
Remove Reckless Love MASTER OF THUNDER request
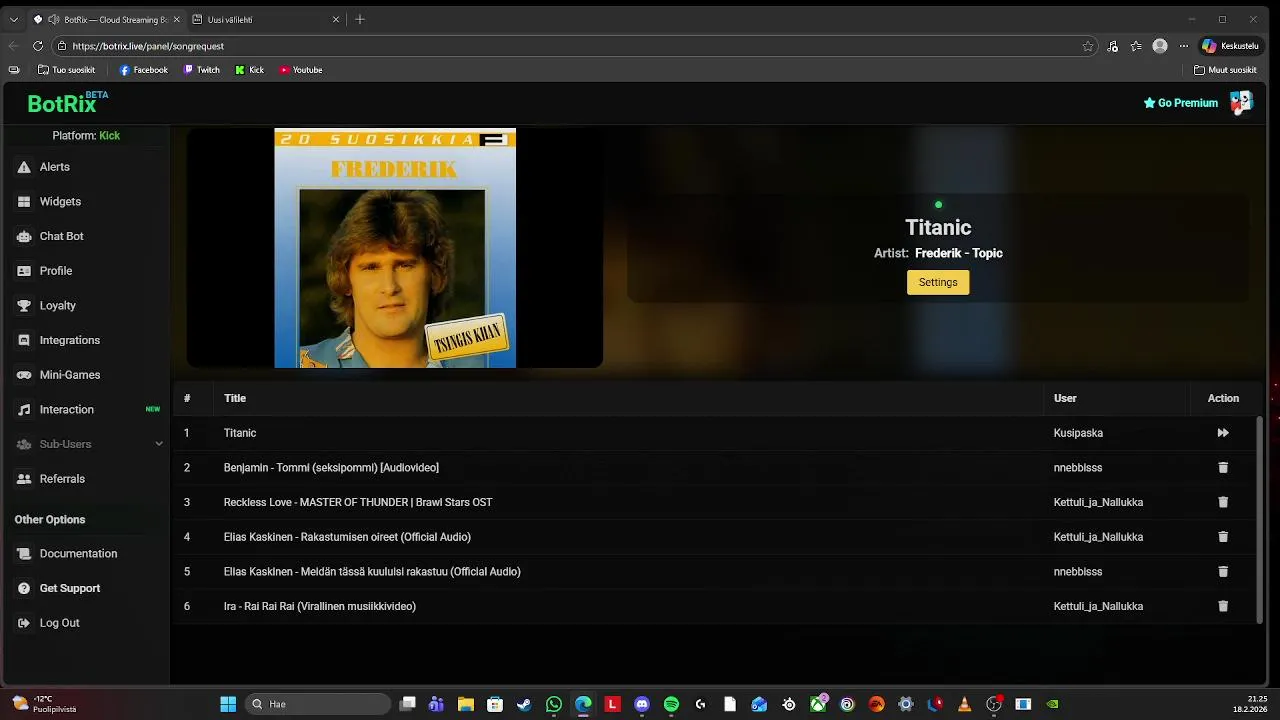click(1222, 502)
